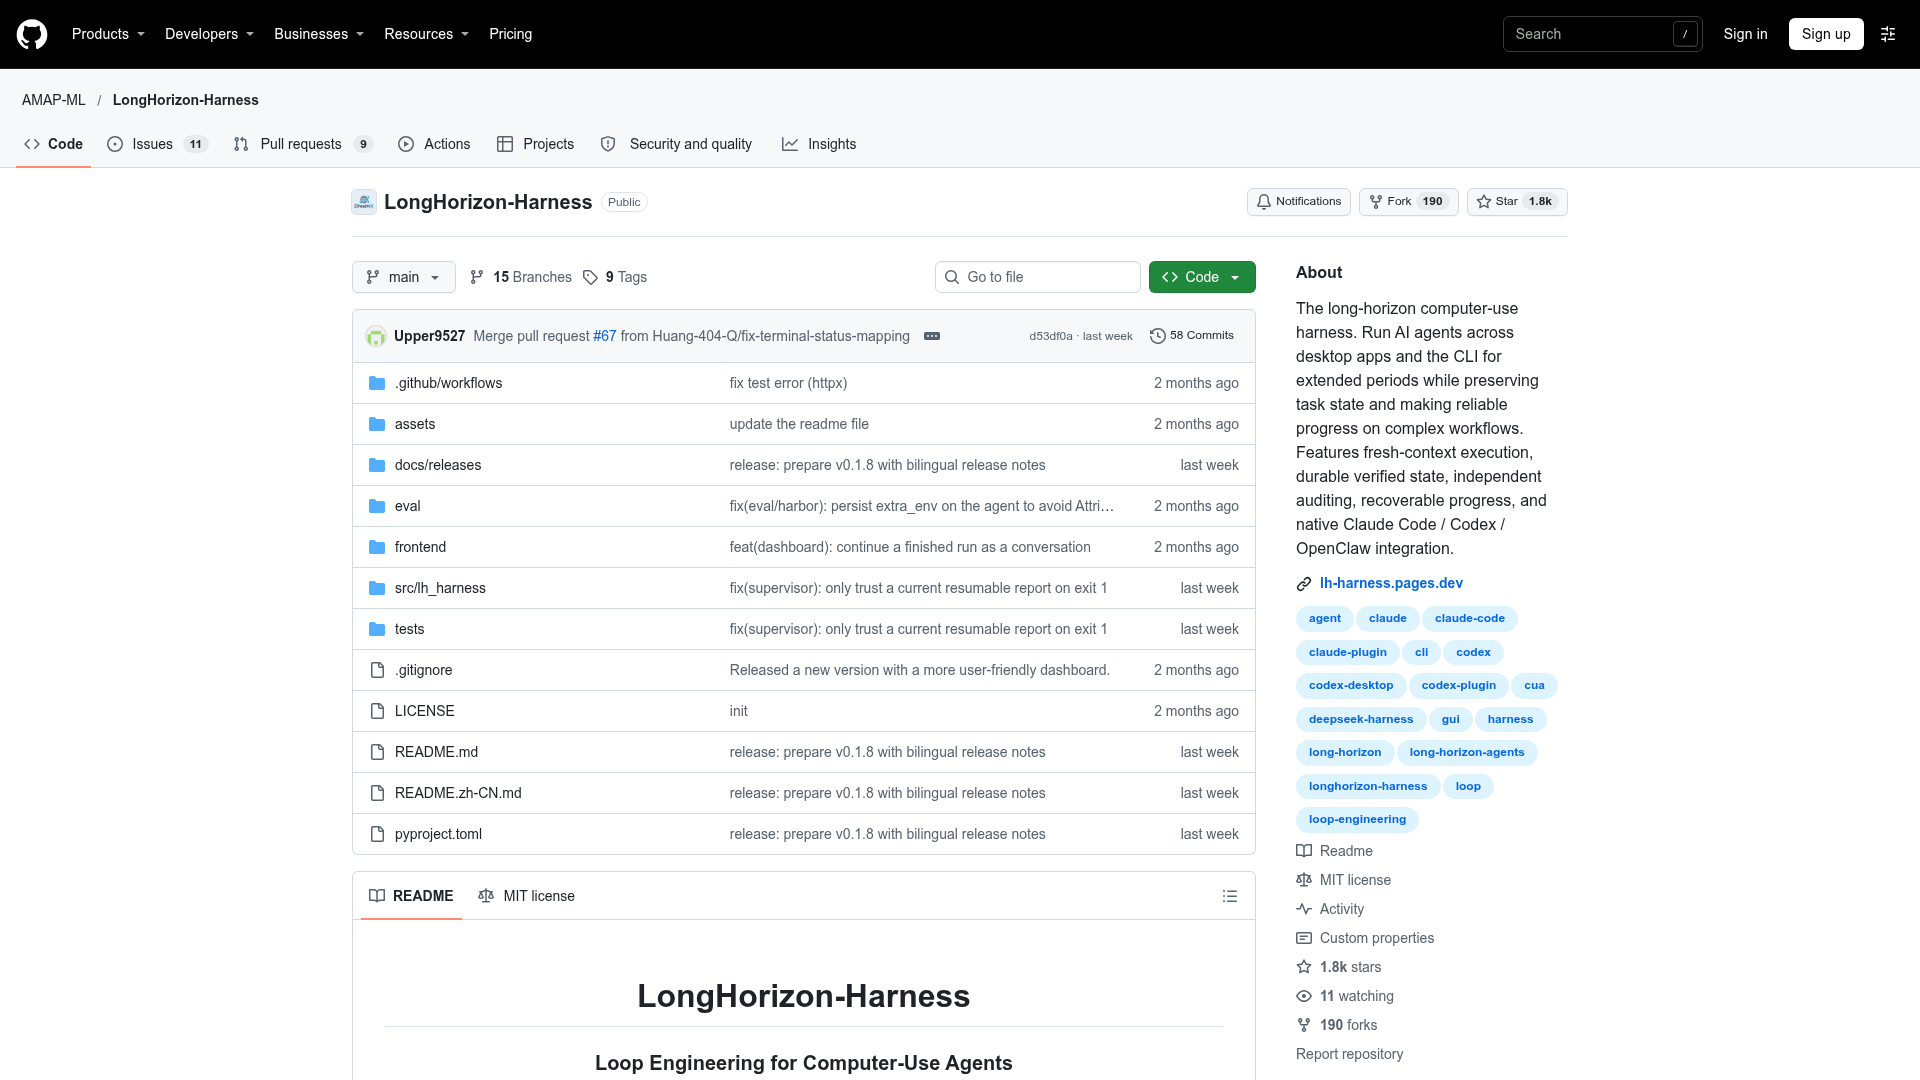This screenshot has height=1080, width=1920.
Task: Click the LICENSE file icon
Action: [x=377, y=711]
